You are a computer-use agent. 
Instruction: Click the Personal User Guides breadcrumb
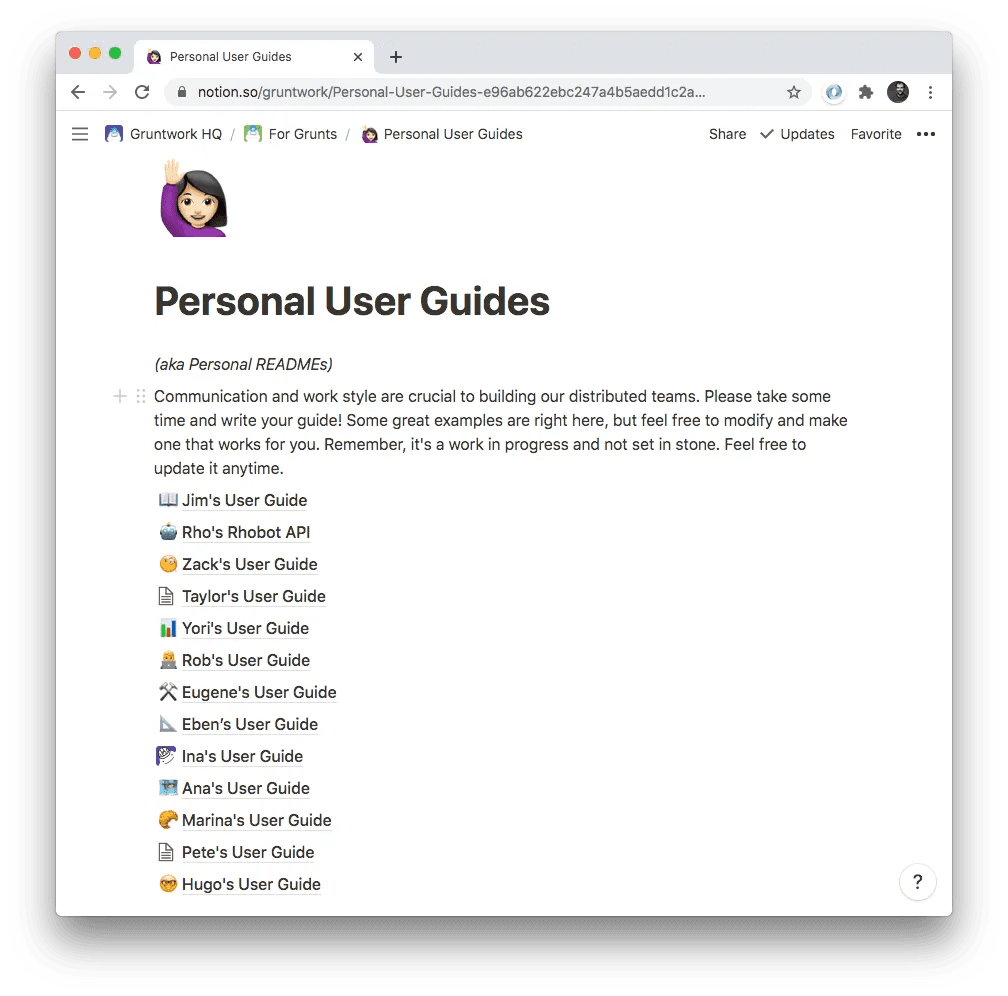pyautogui.click(x=442, y=134)
